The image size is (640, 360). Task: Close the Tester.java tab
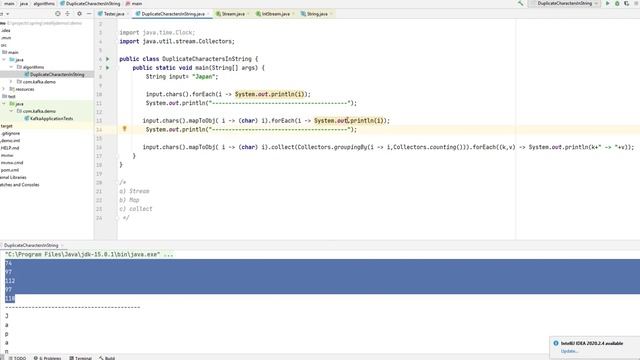[x=128, y=14]
